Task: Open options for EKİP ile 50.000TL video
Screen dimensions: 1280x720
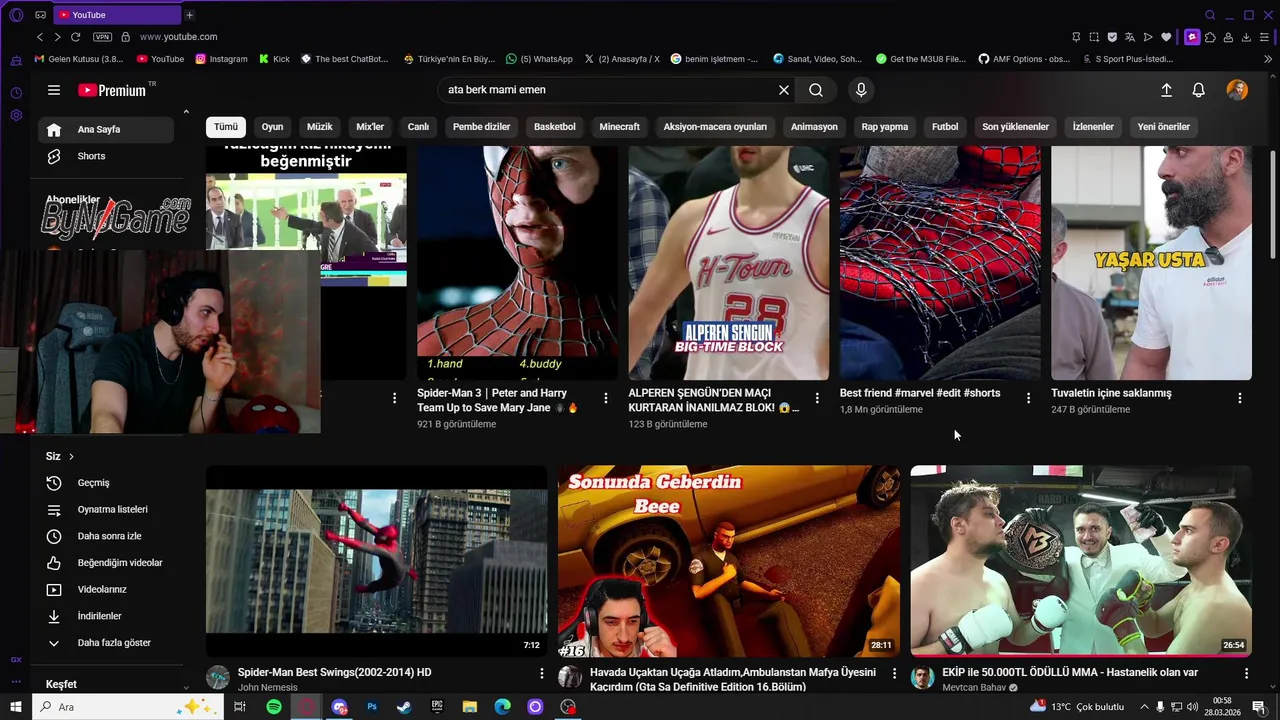Action: (x=1246, y=674)
